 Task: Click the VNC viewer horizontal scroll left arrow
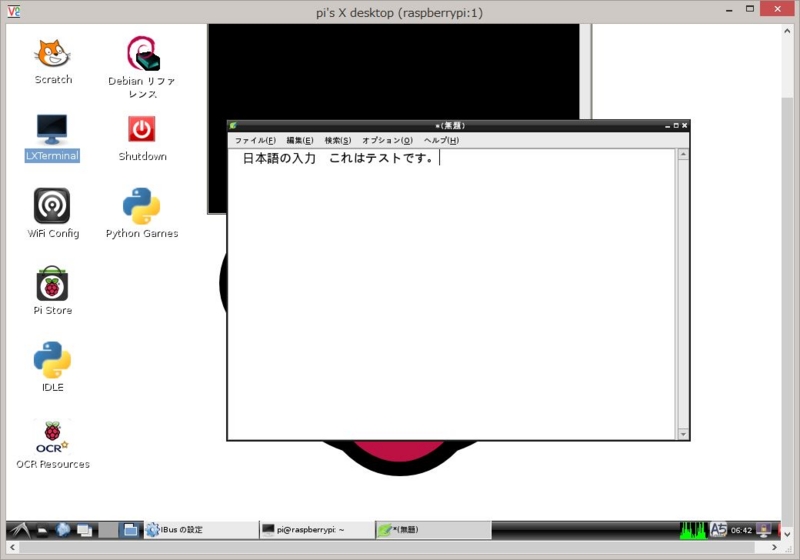tap(13, 547)
